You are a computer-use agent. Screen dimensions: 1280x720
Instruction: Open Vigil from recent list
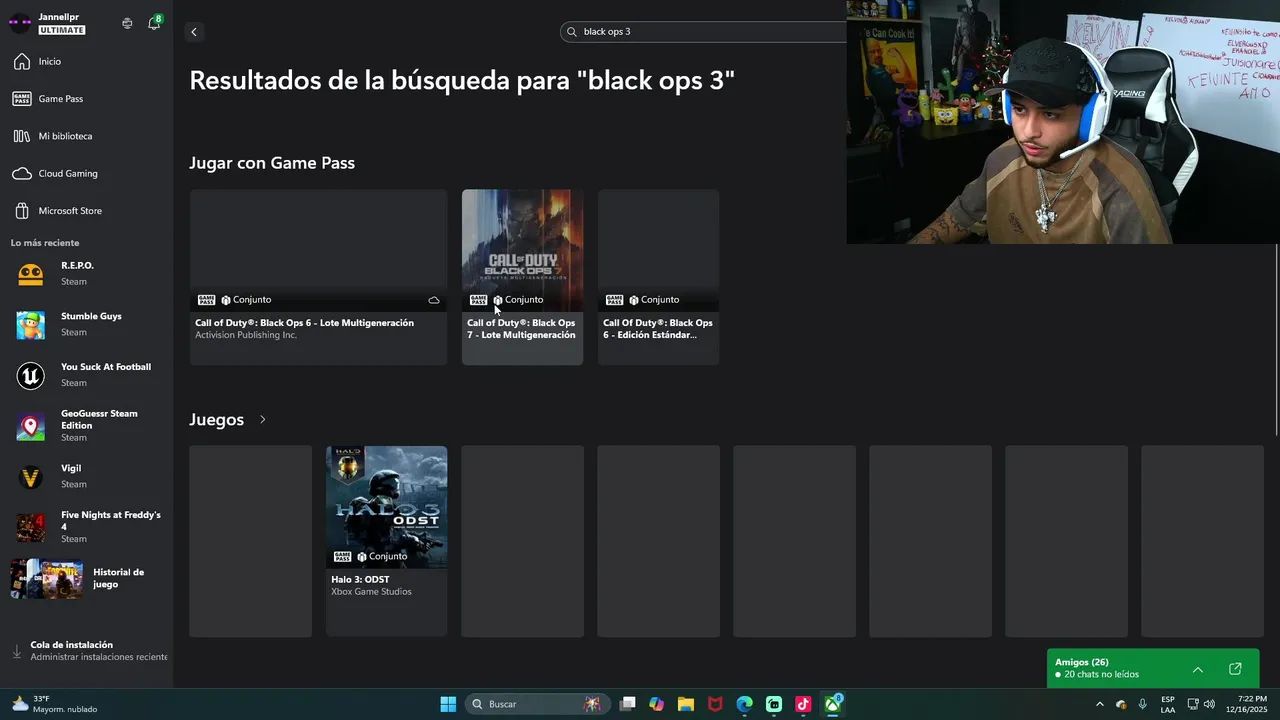[x=86, y=477]
